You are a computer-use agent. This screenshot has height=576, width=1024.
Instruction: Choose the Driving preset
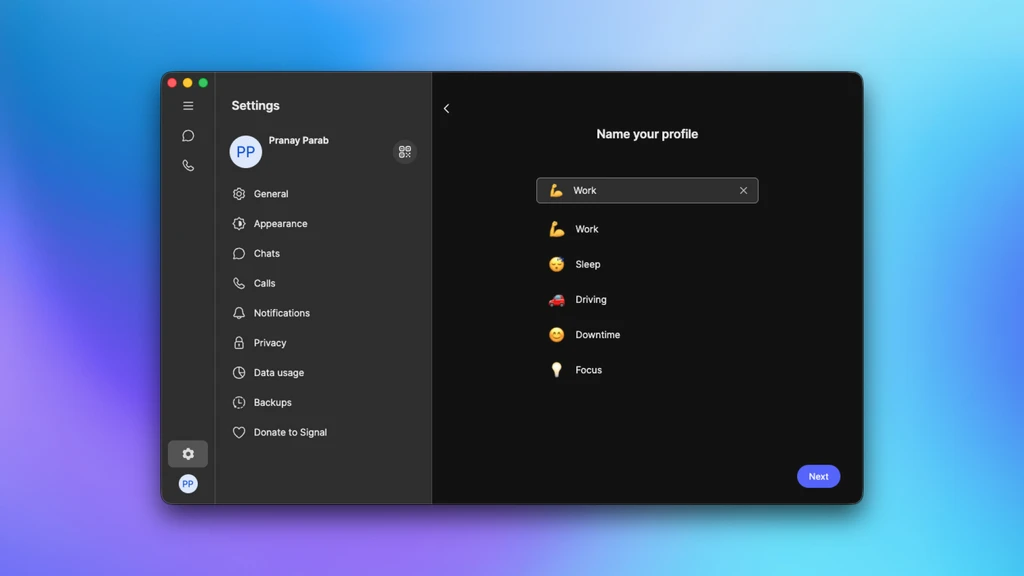[647, 300]
